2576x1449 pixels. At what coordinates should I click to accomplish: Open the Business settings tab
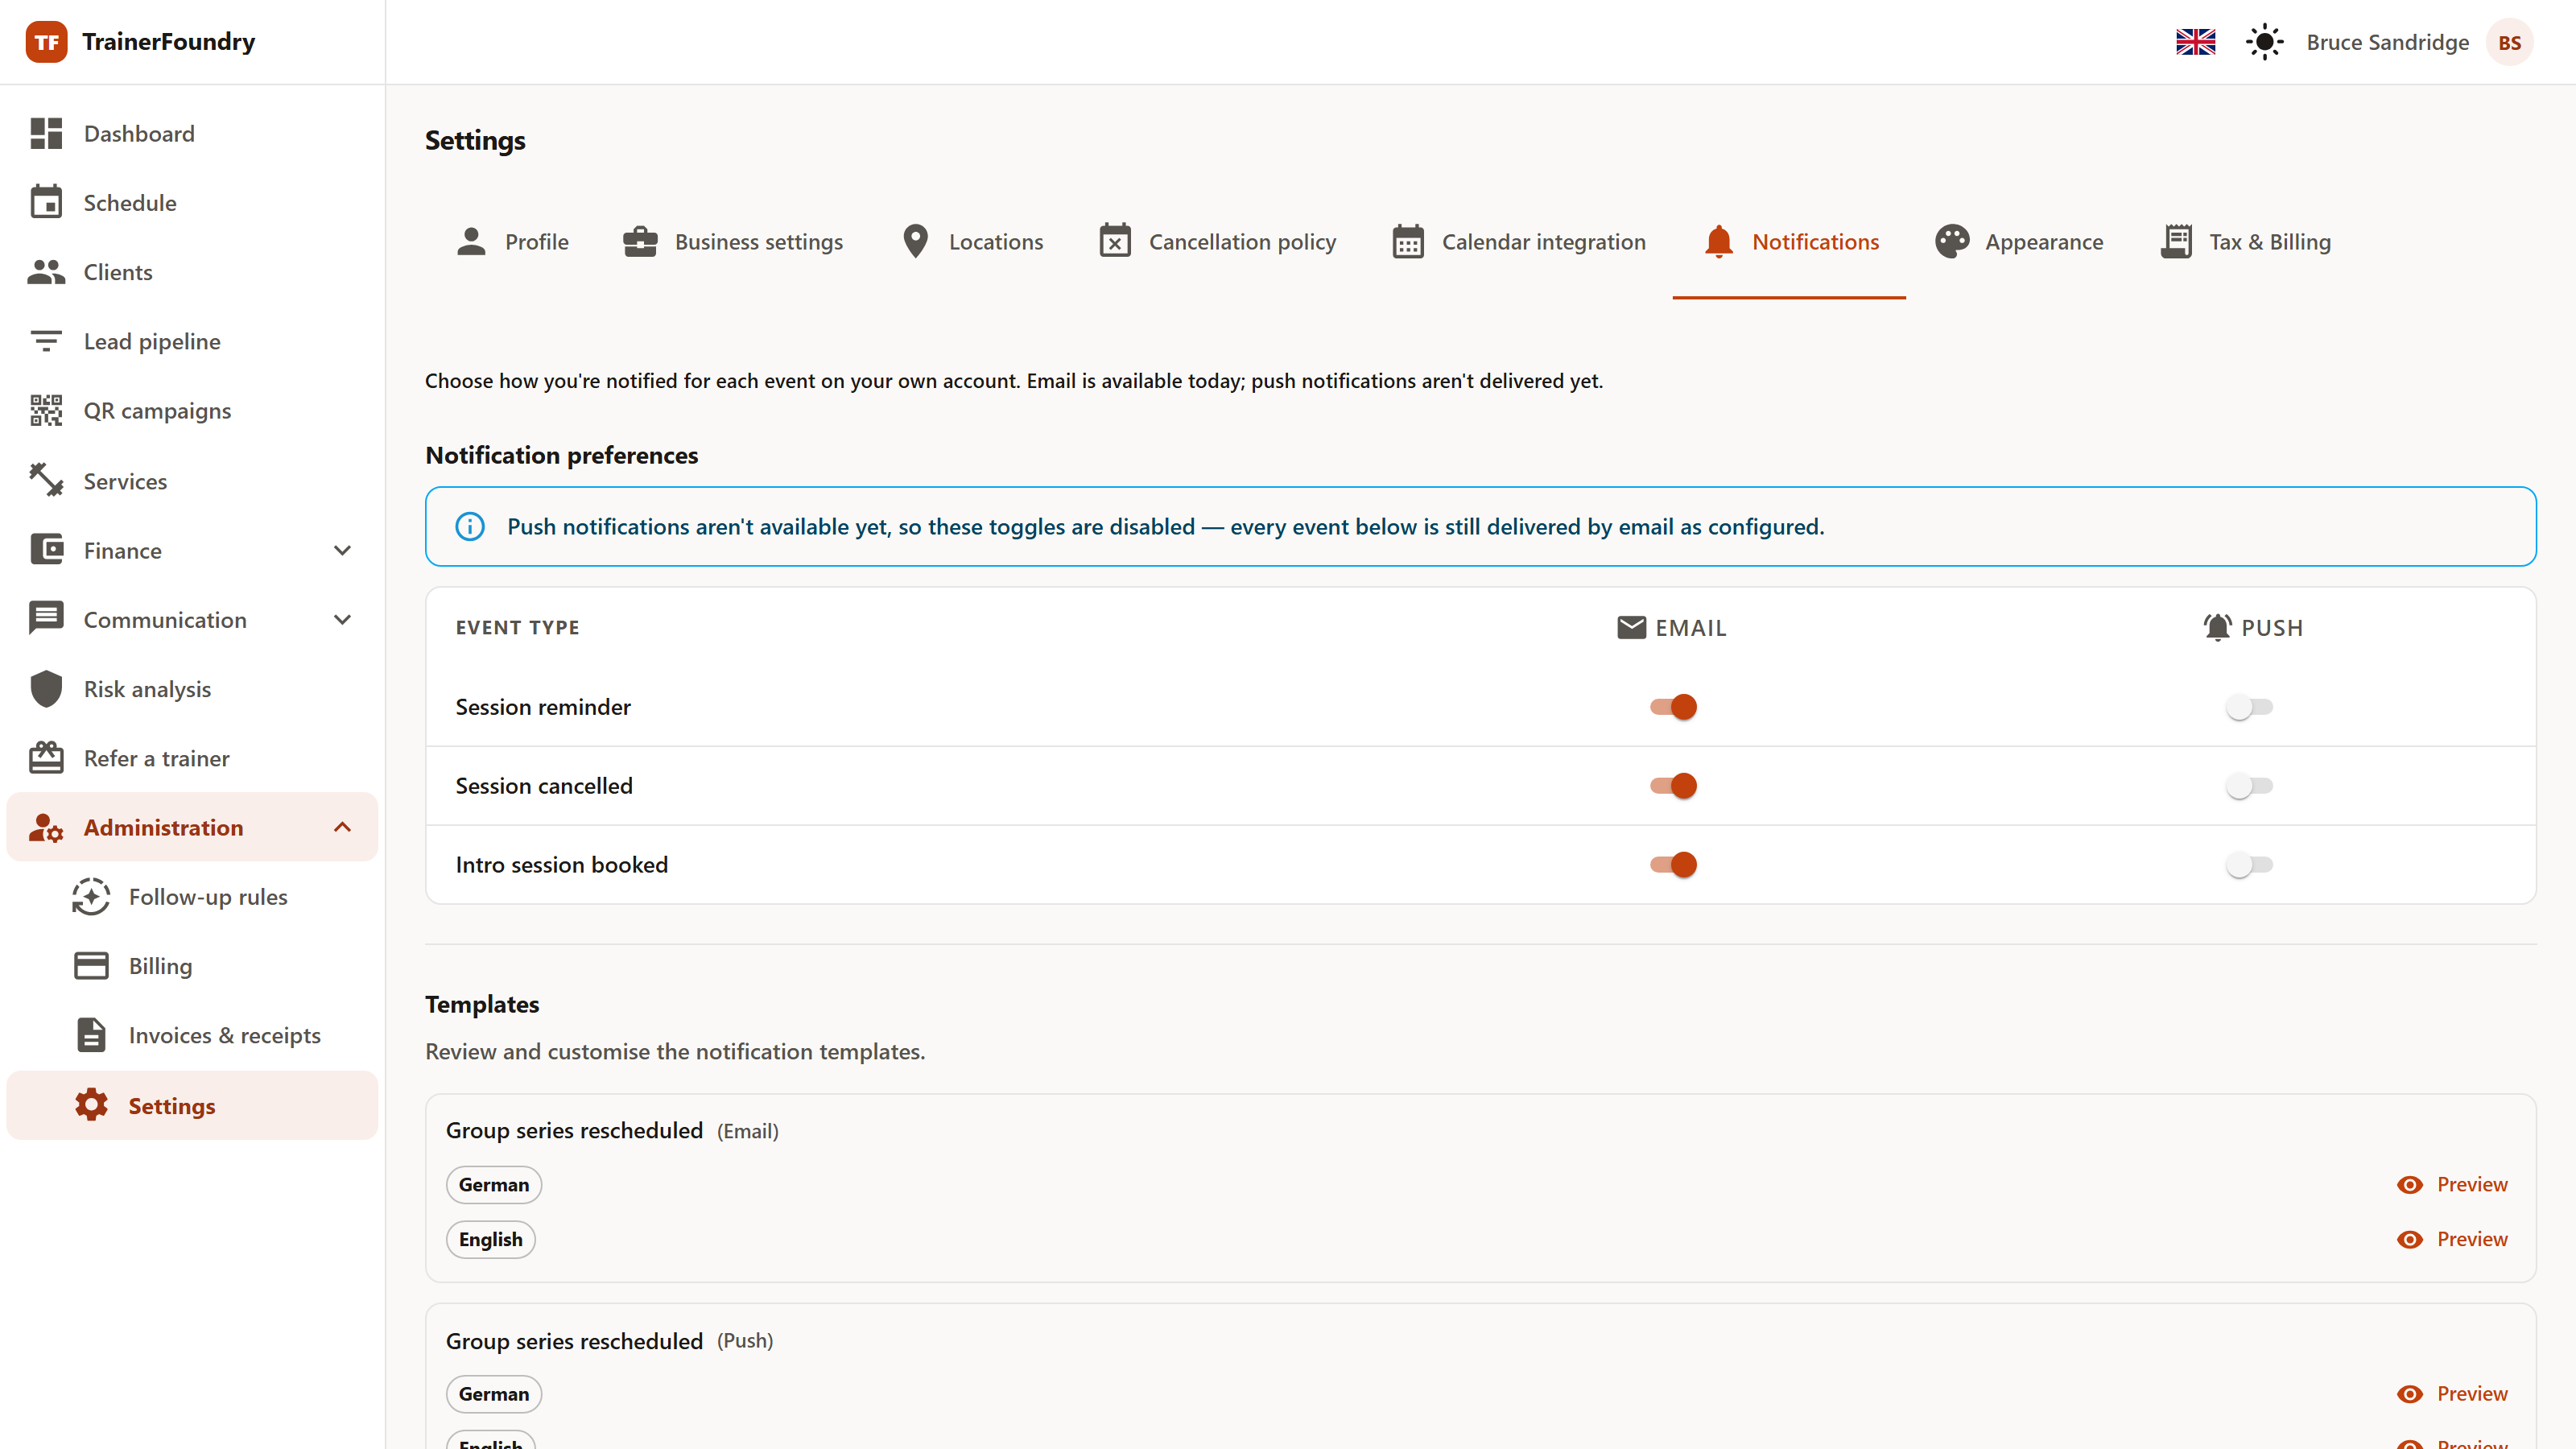[x=732, y=242]
